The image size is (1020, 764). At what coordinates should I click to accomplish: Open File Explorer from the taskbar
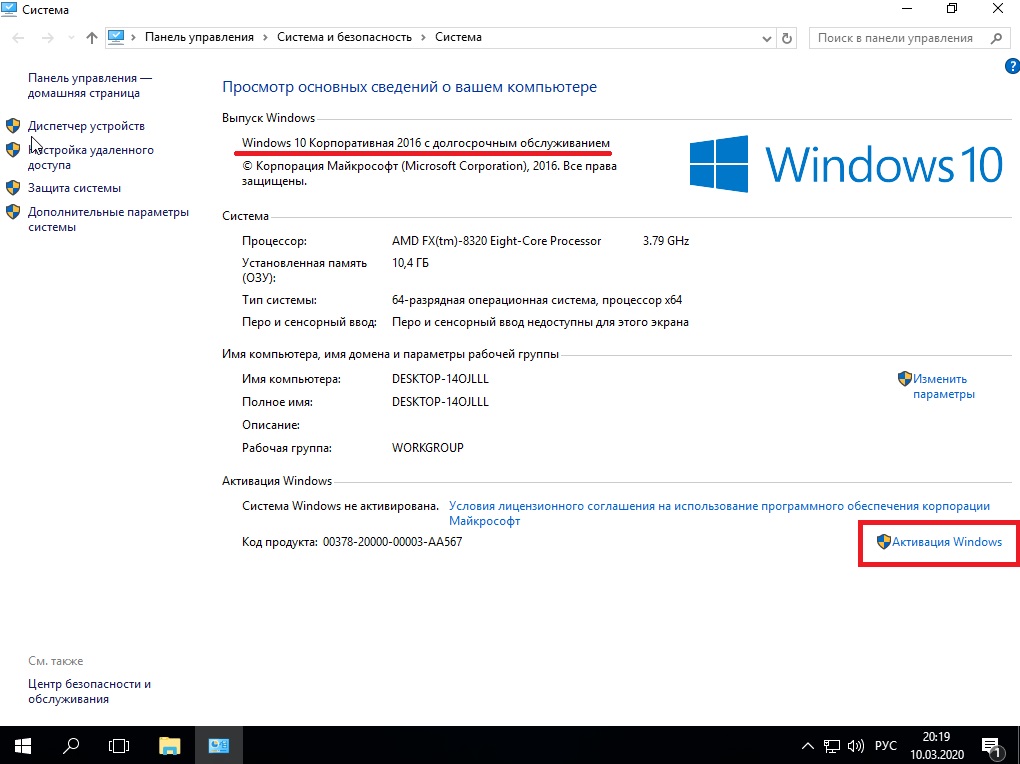(x=170, y=745)
